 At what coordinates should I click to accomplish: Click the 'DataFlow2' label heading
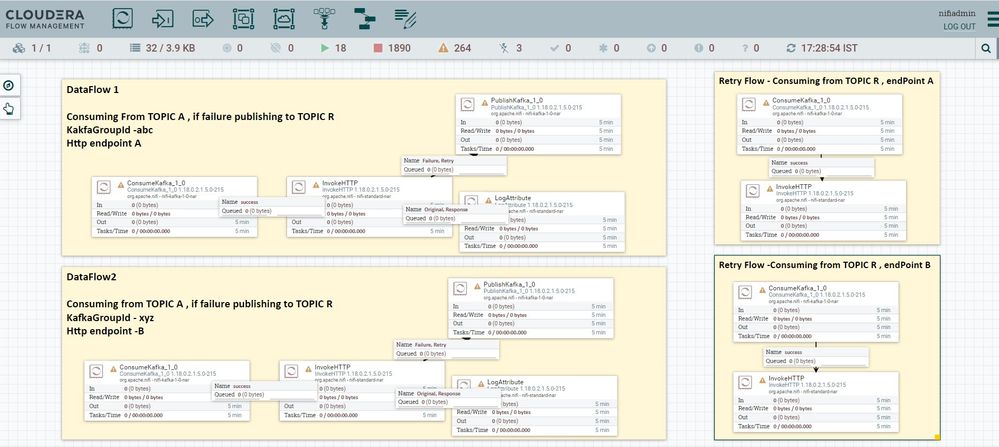pos(91,277)
